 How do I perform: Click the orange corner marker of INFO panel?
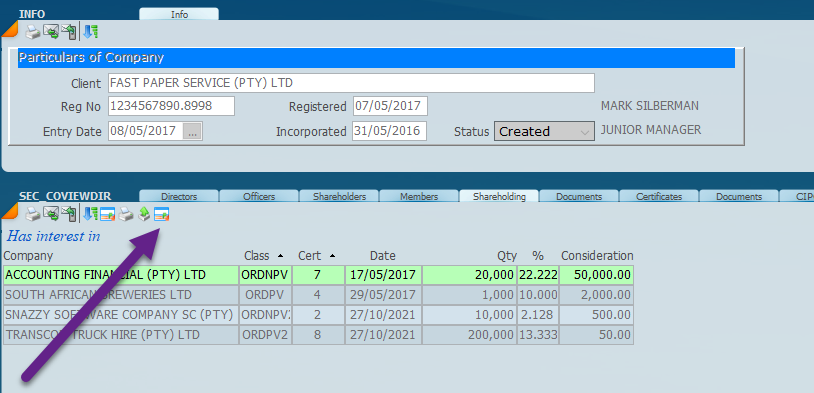(9, 30)
